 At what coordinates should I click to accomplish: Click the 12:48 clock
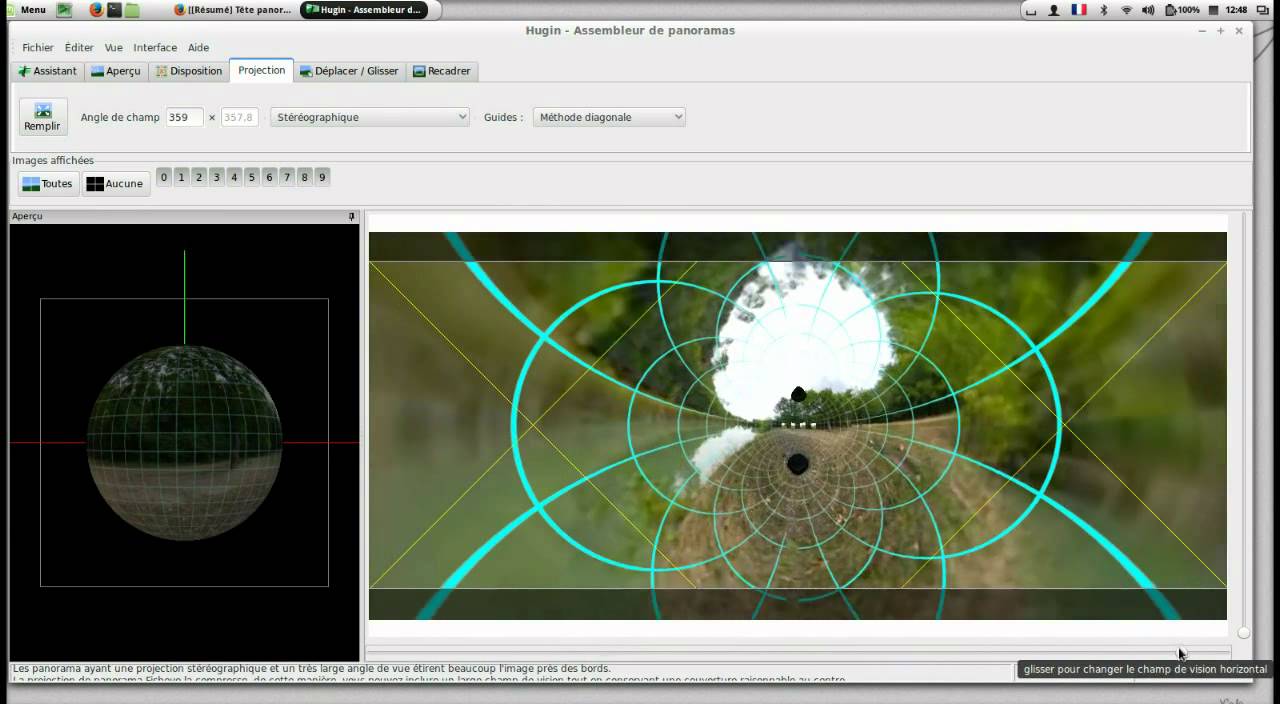pos(1236,10)
